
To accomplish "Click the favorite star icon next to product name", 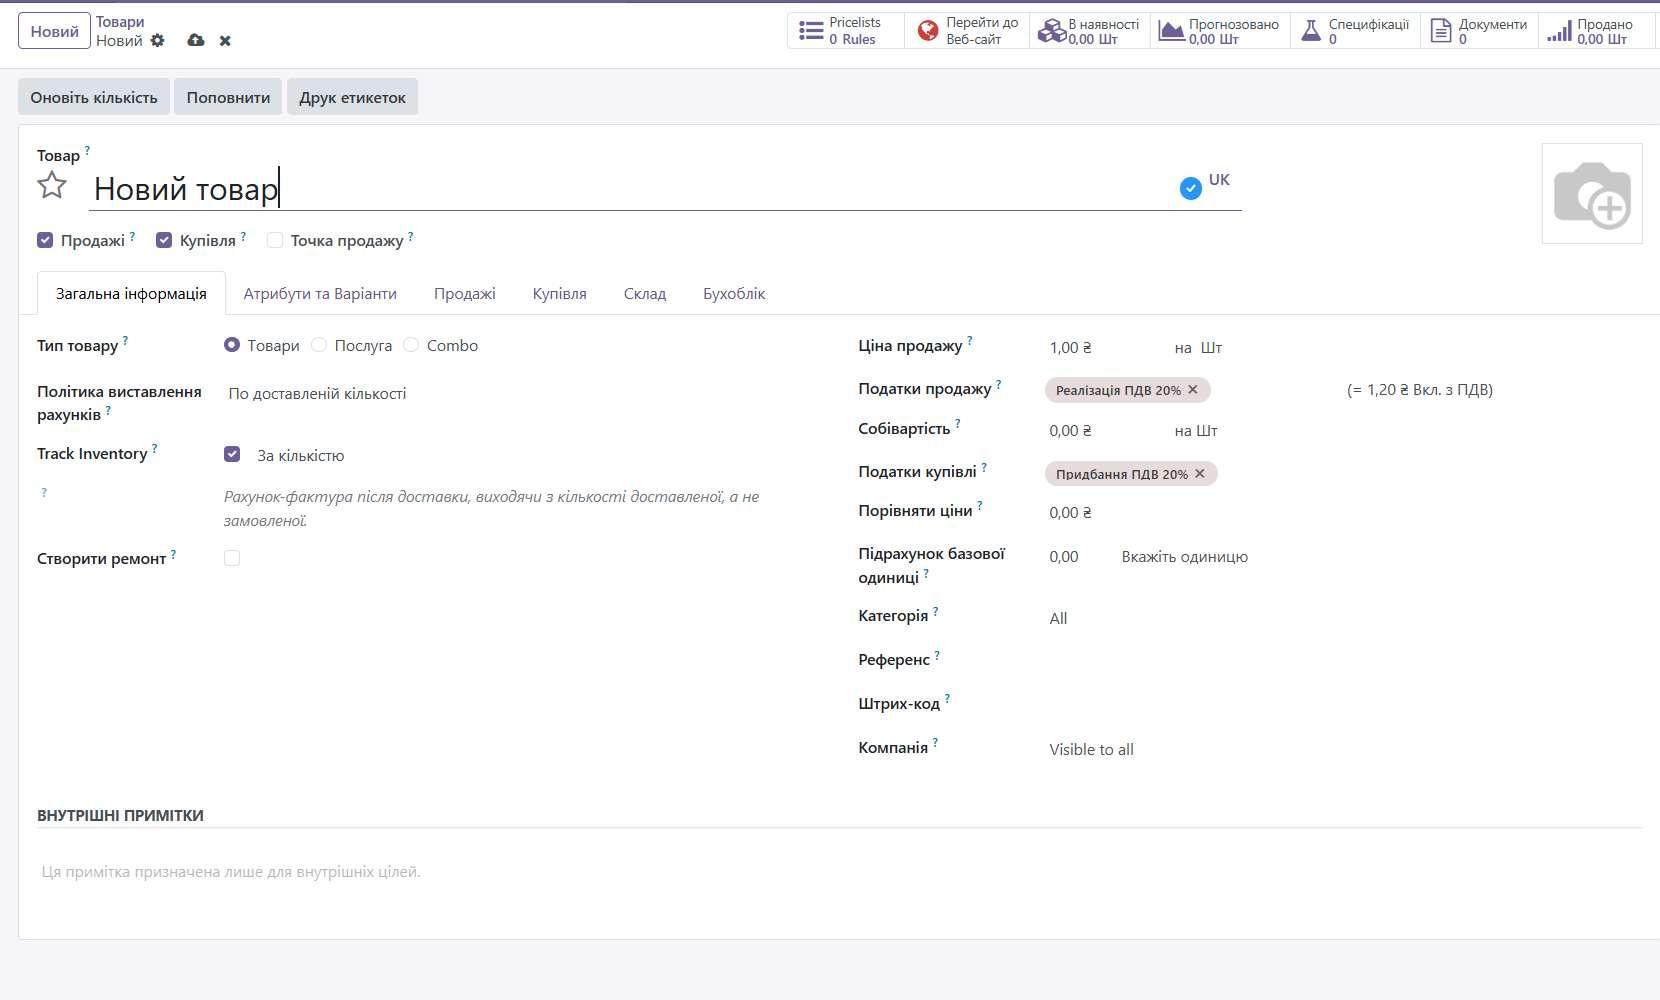I will pyautogui.click(x=52, y=186).
